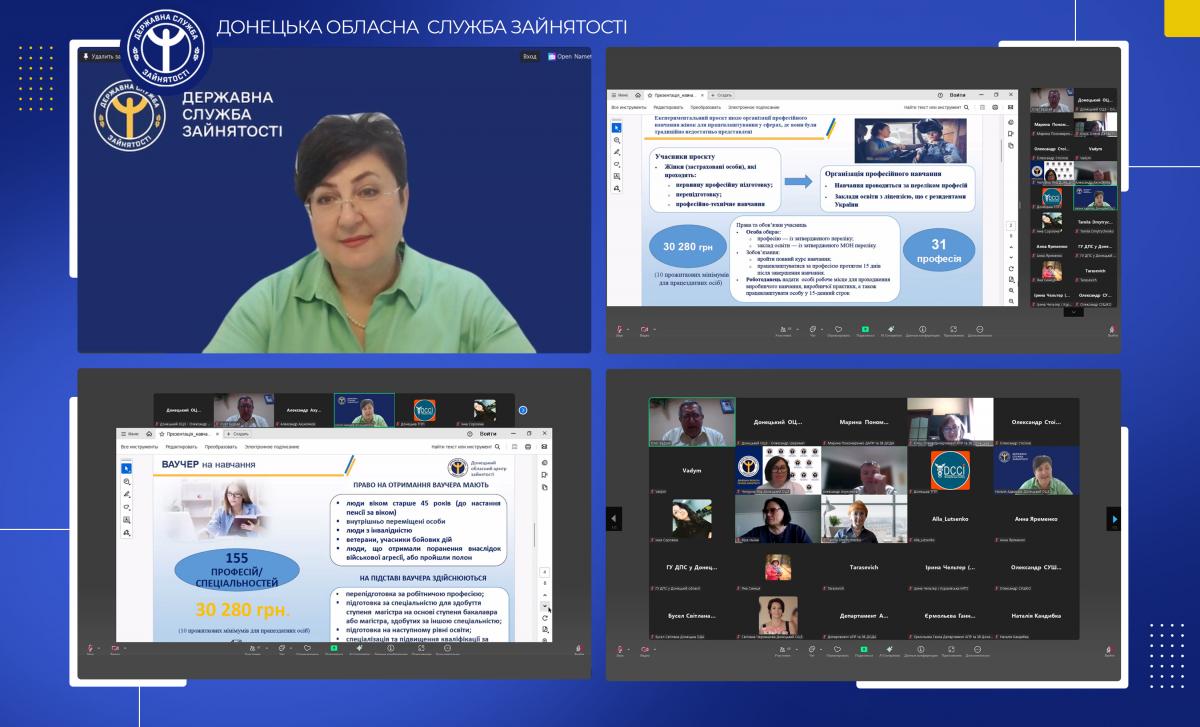Select the zoom magnifier tool in top-right PDF sidebar
1200x727 pixels.
[617, 140]
